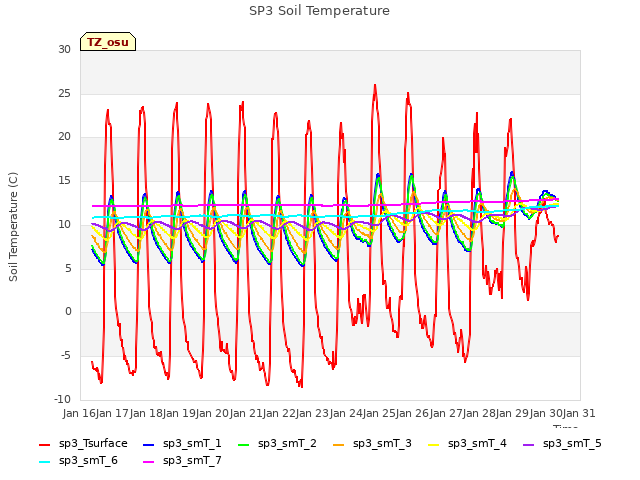
Task: Click the blue sp3_smT_1 legend swatch
Action: coord(149,444)
